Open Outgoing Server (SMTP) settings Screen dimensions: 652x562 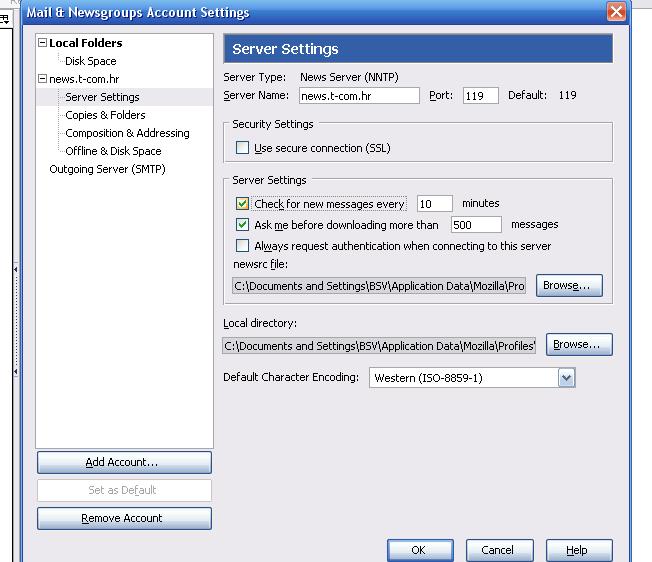coord(107,169)
